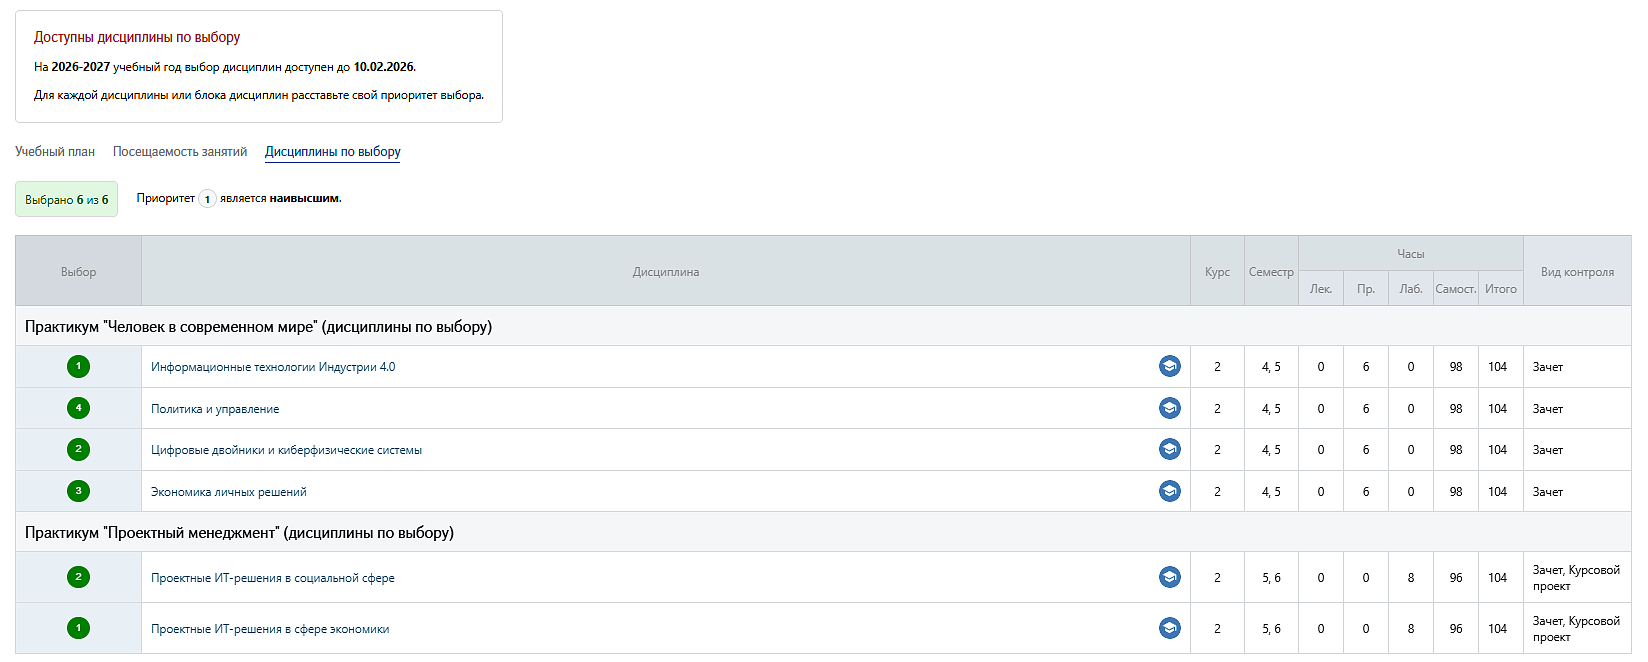Click graduation cap icon for Цифровые двойники row
Screen dimensions: 1648x662
point(1169,450)
